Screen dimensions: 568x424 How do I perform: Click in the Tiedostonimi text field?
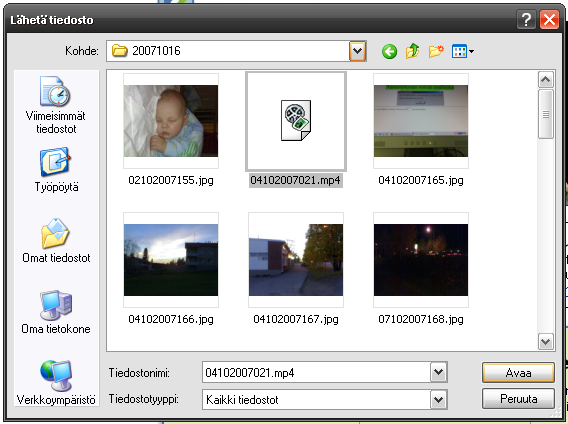click(317, 372)
